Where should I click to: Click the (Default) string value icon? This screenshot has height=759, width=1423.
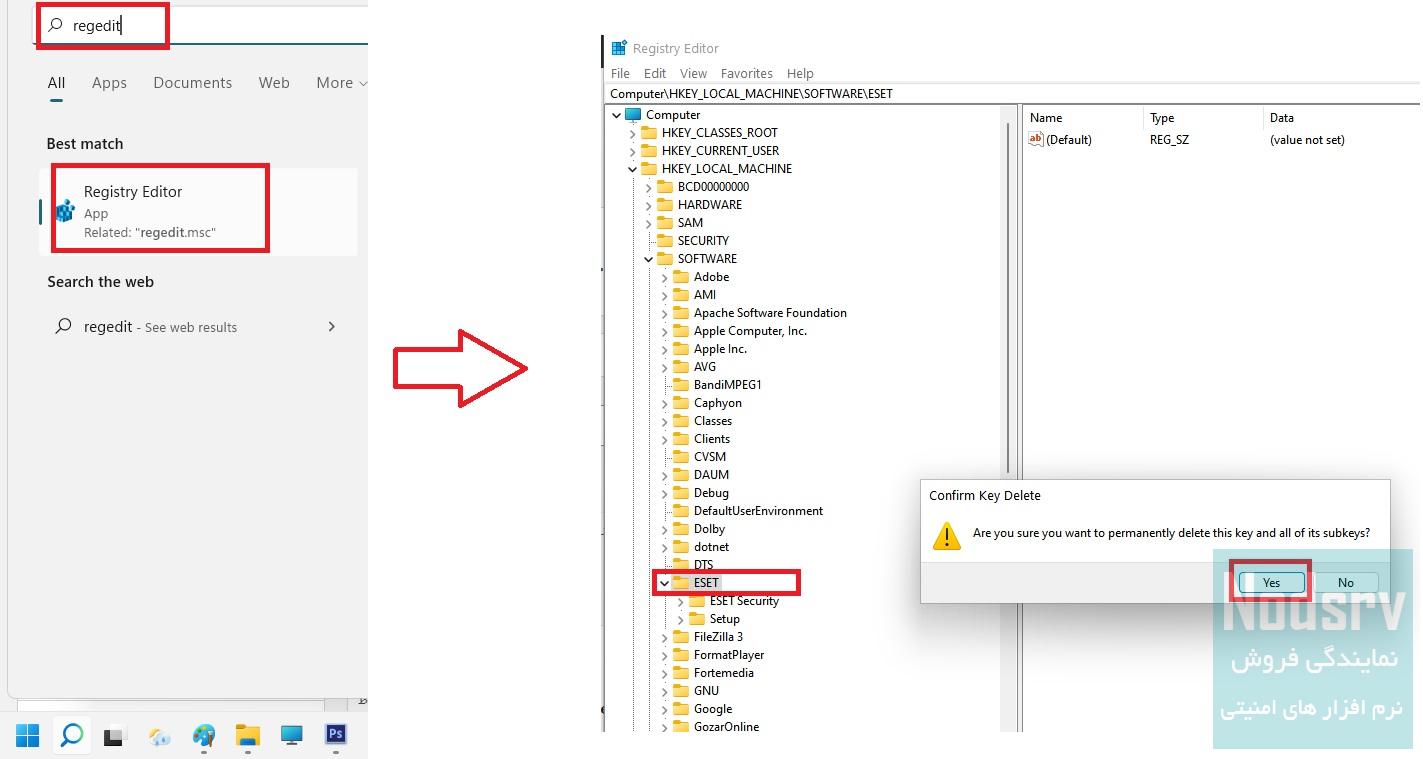1036,140
